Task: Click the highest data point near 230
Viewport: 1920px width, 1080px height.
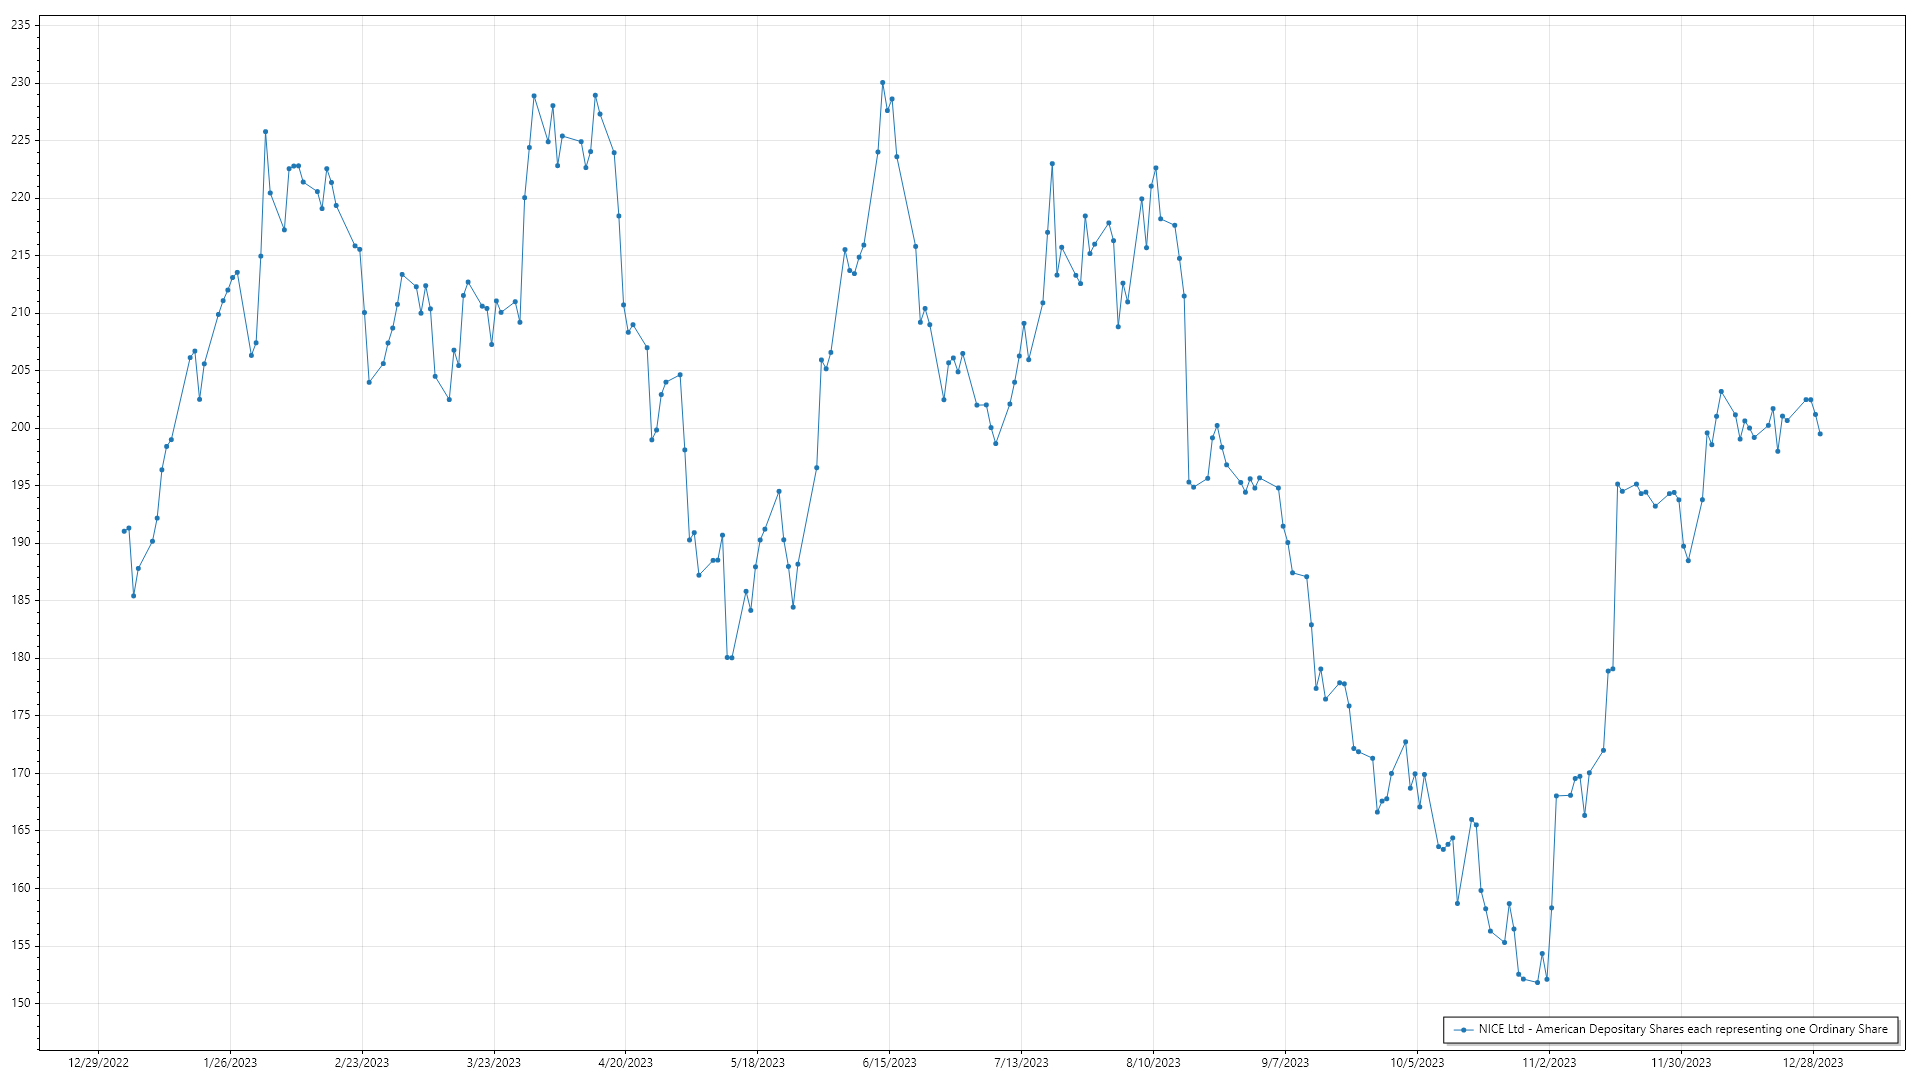Action: (x=882, y=83)
